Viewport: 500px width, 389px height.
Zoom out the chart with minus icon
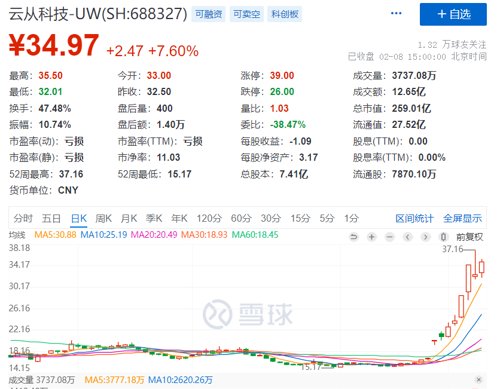(x=389, y=237)
